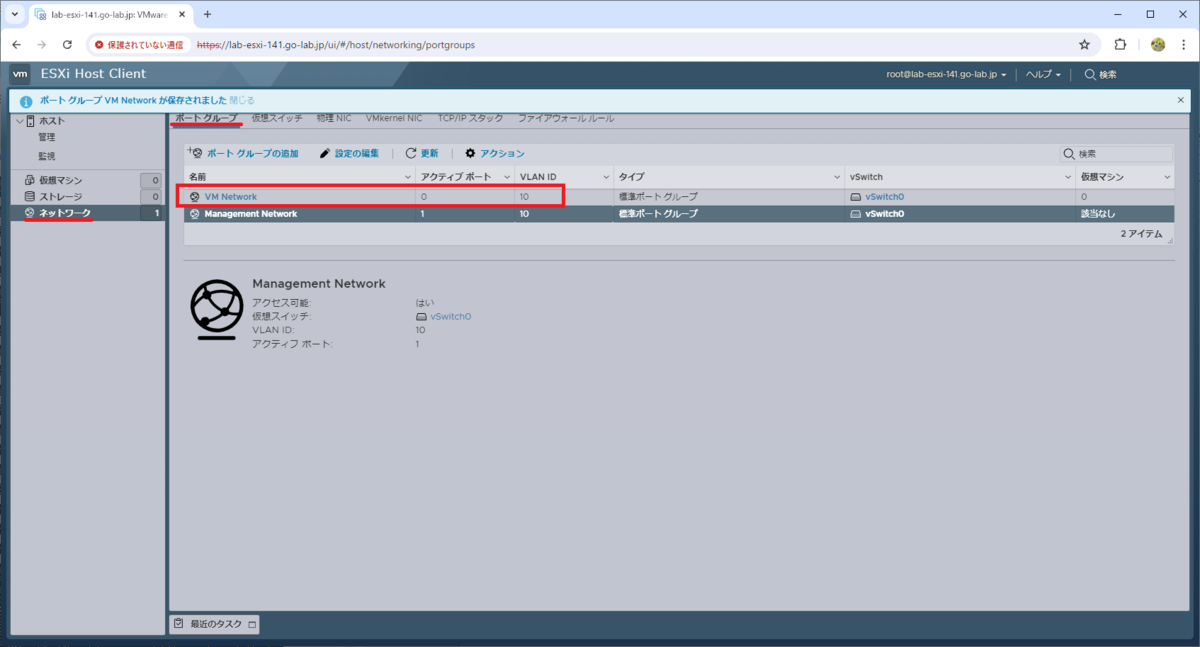The height and width of the screenshot is (647, 1200).
Task: Click the 仮想マシン count badge
Action: point(151,180)
